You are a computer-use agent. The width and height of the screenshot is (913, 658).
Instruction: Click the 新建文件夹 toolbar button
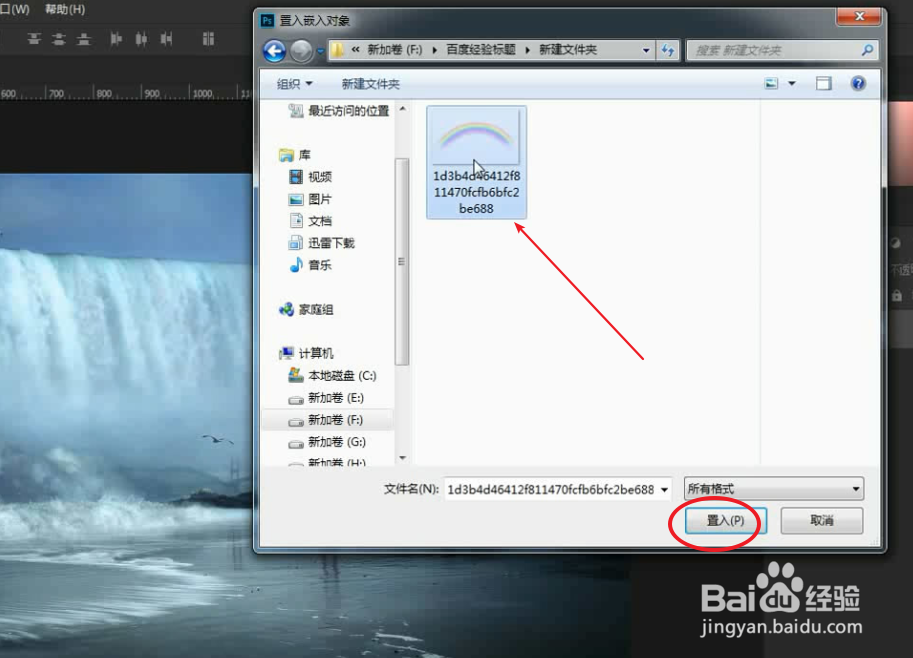(370, 84)
